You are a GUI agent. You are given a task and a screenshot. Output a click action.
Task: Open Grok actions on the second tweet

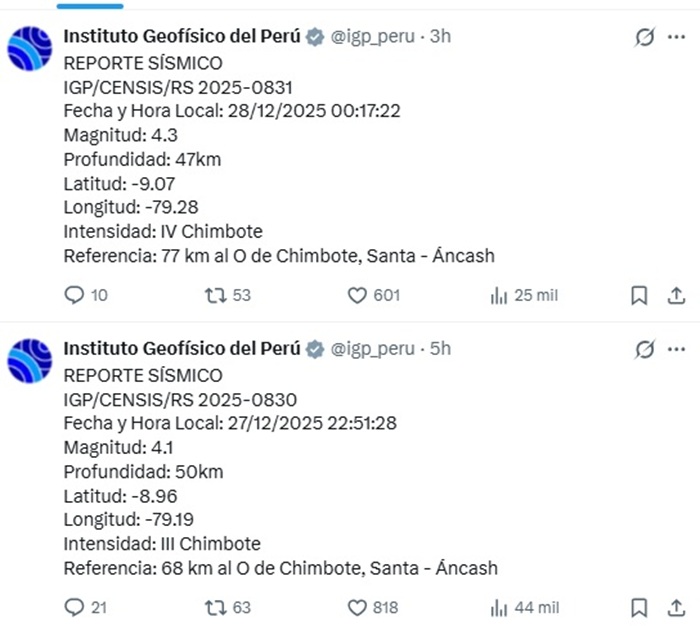[x=645, y=349]
